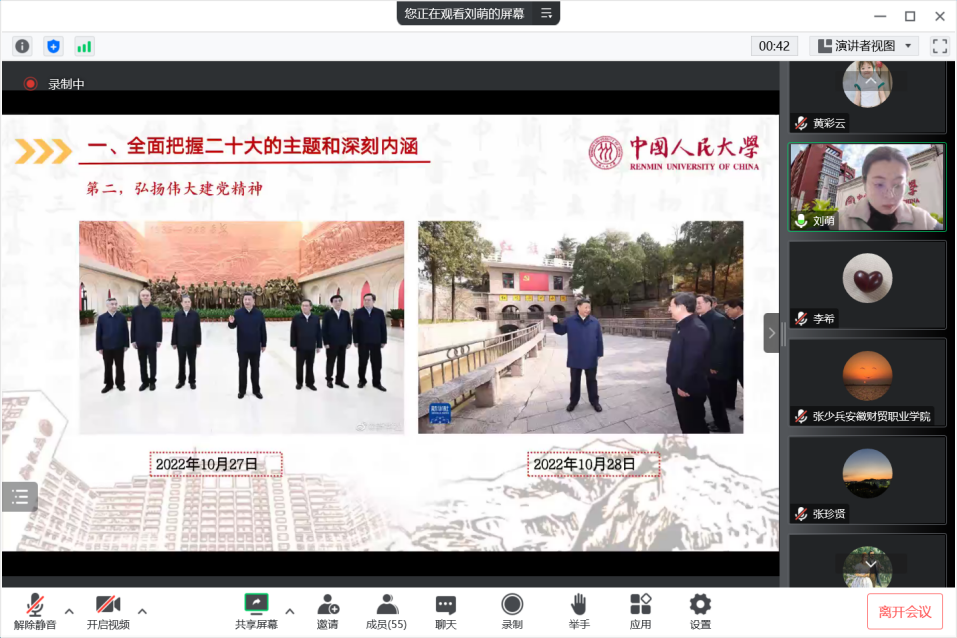957x638 pixels.
Task: Open the 演讲者视图 view dropdown
Action: point(864,46)
